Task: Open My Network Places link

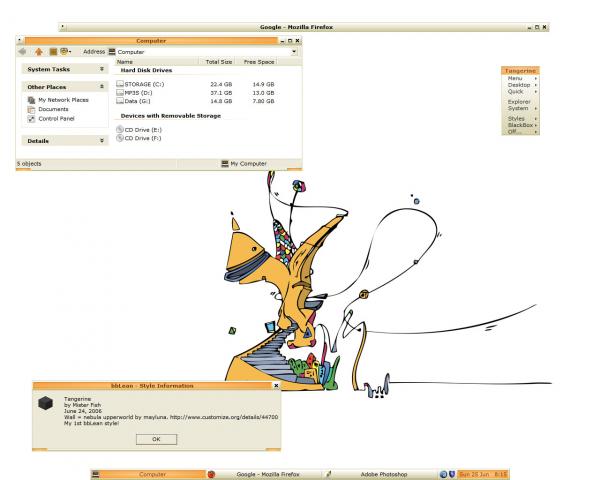Action: click(63, 100)
